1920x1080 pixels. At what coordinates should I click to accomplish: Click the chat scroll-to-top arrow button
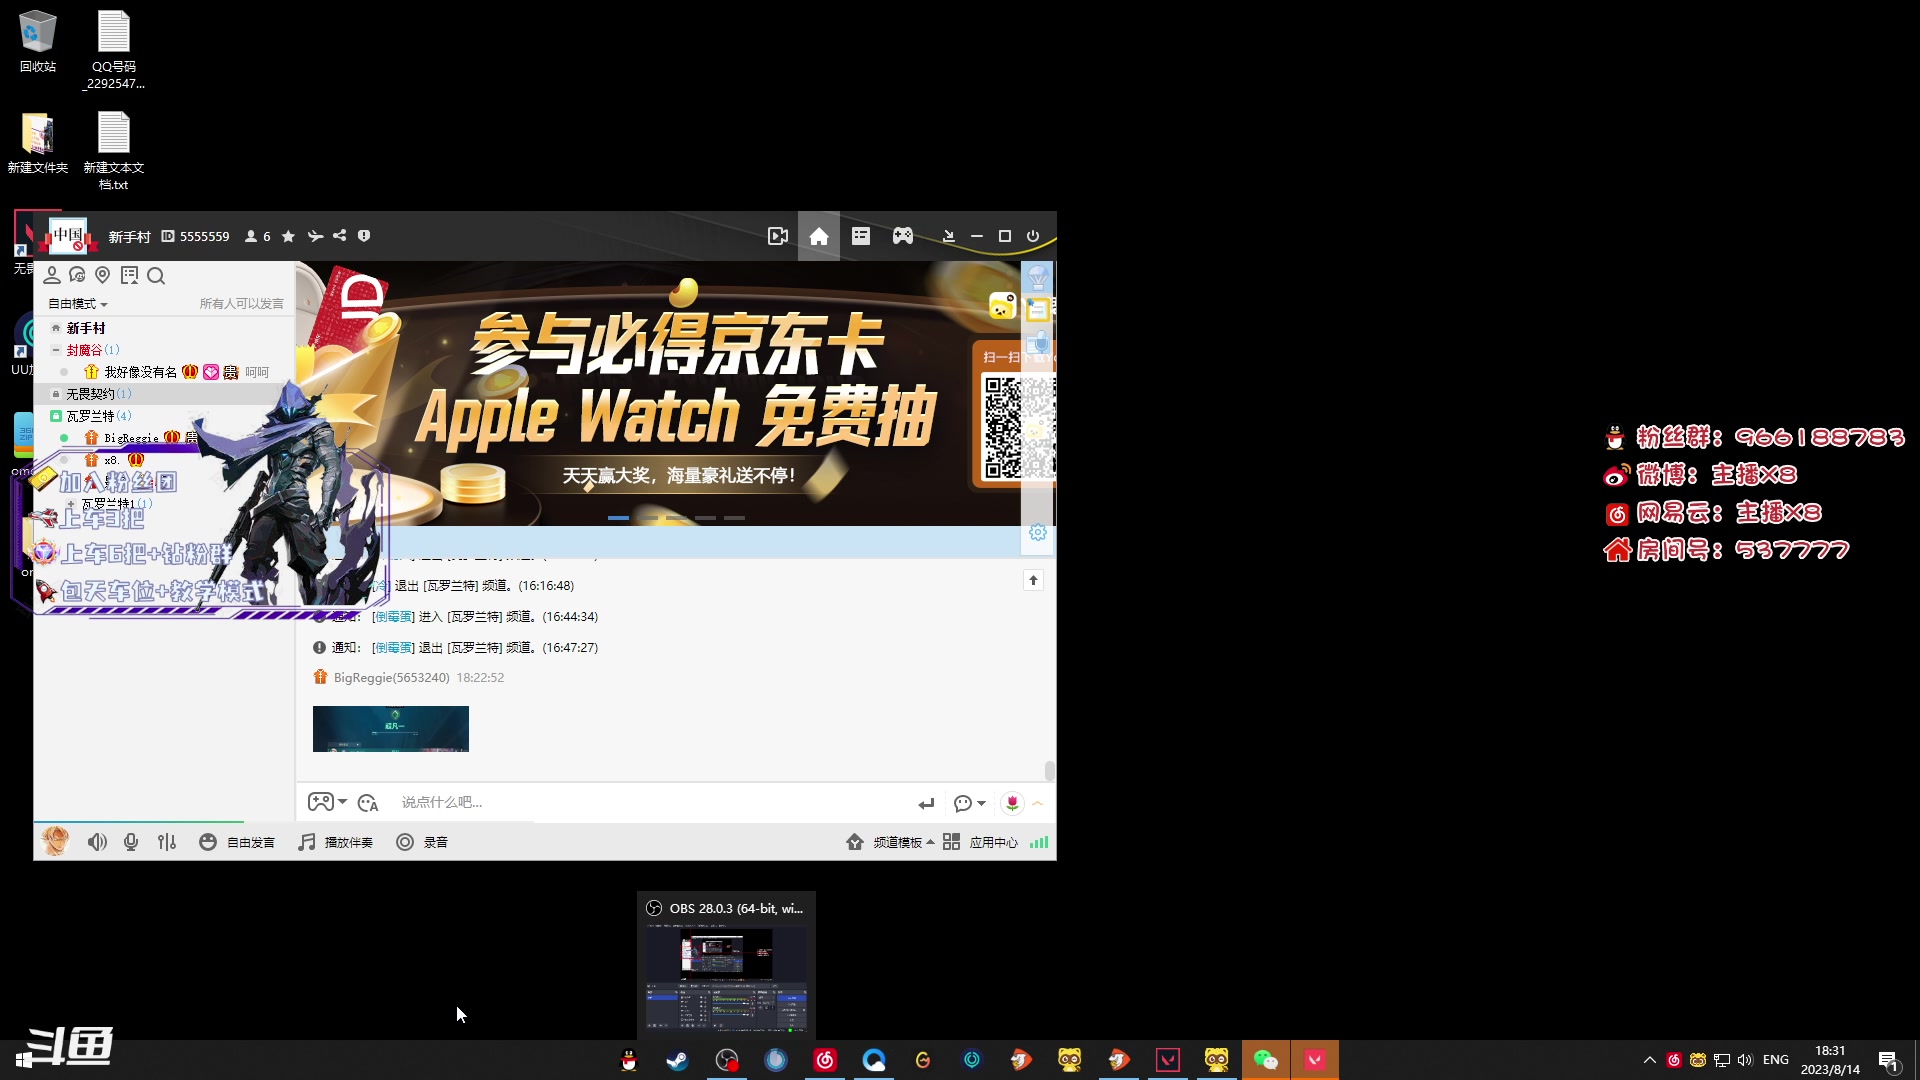point(1033,580)
